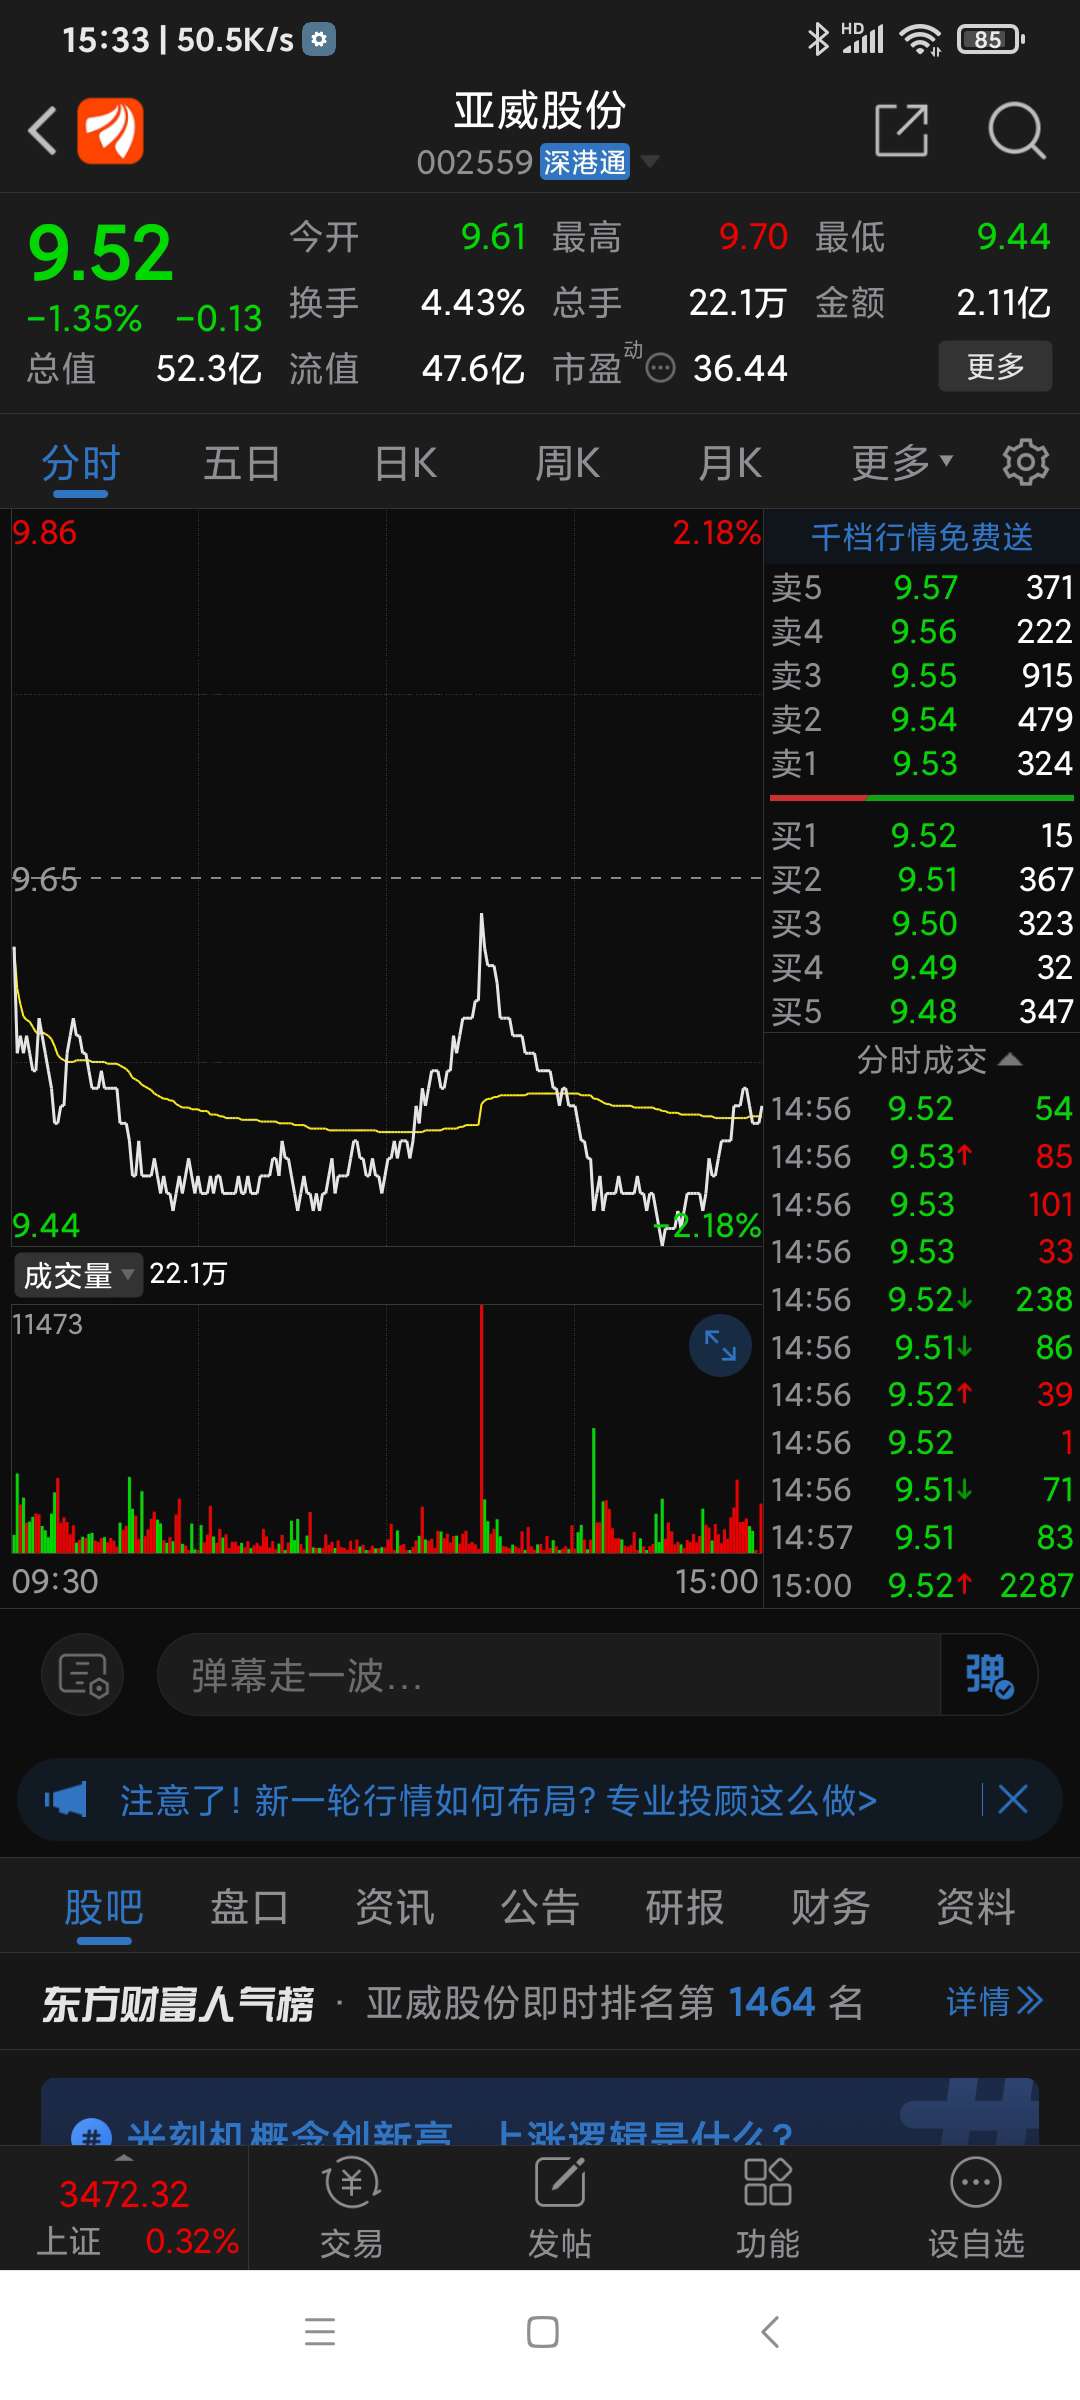Open the 财务 finance tab
The width and height of the screenshot is (1080, 2400).
coord(830,1907)
